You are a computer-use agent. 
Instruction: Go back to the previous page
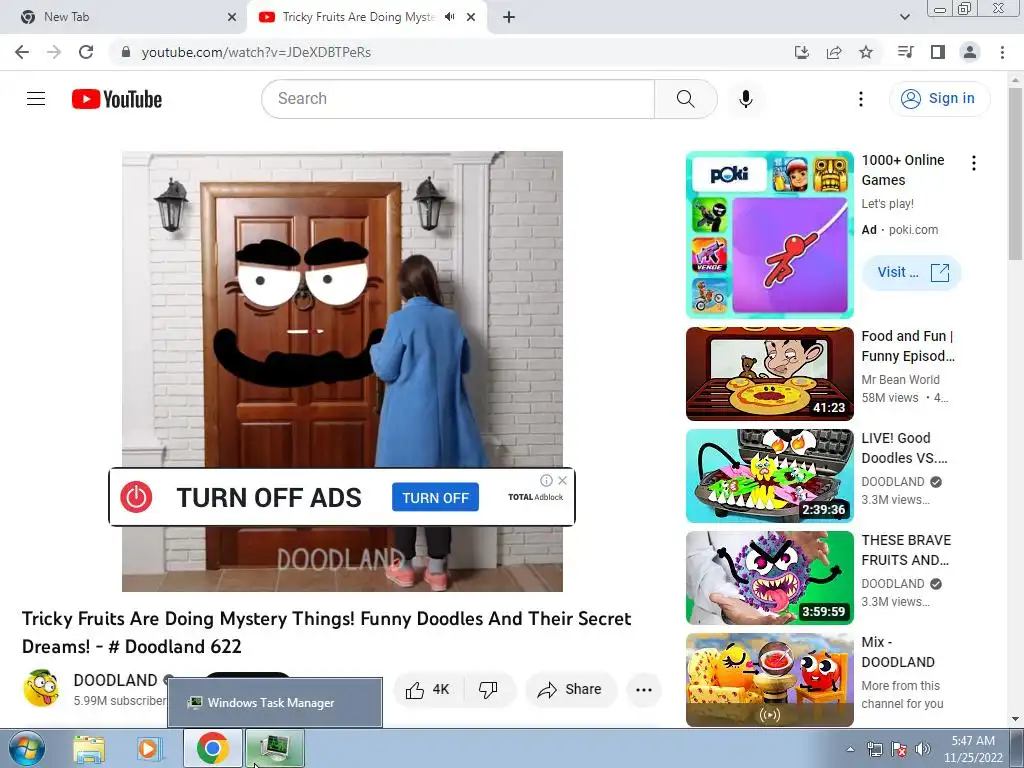pos(22,52)
